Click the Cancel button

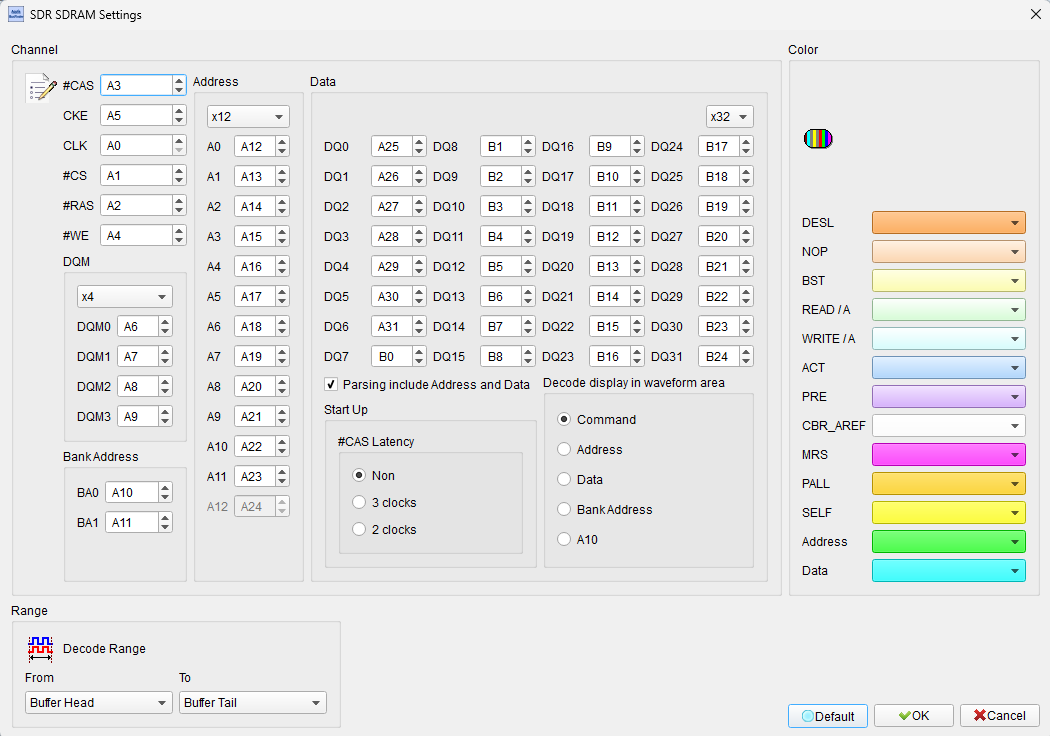click(999, 716)
